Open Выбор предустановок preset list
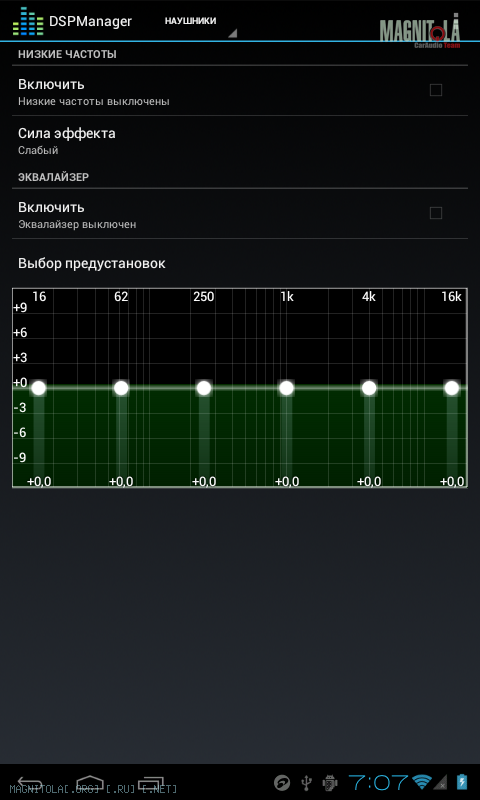This screenshot has width=480, height=800. point(240,264)
